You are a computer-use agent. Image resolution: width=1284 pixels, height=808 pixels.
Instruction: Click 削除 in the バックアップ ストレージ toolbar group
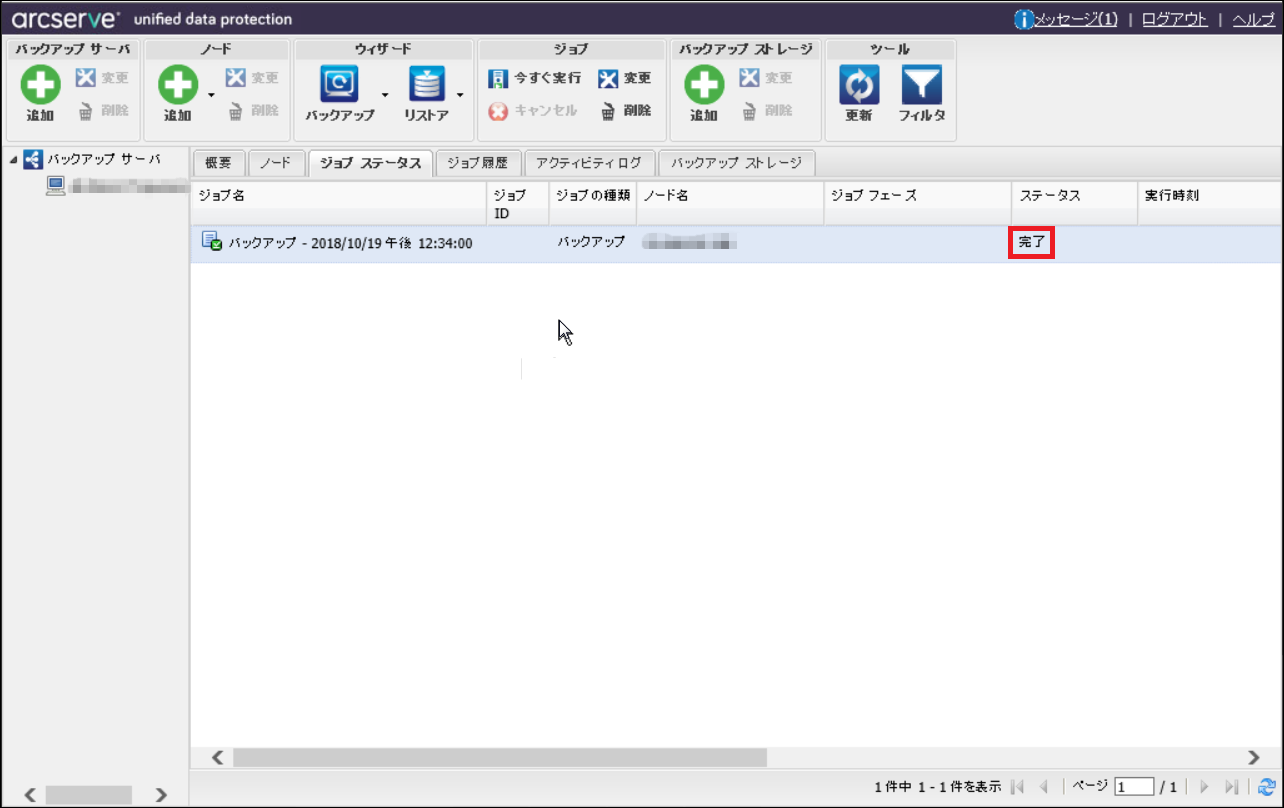point(766,111)
